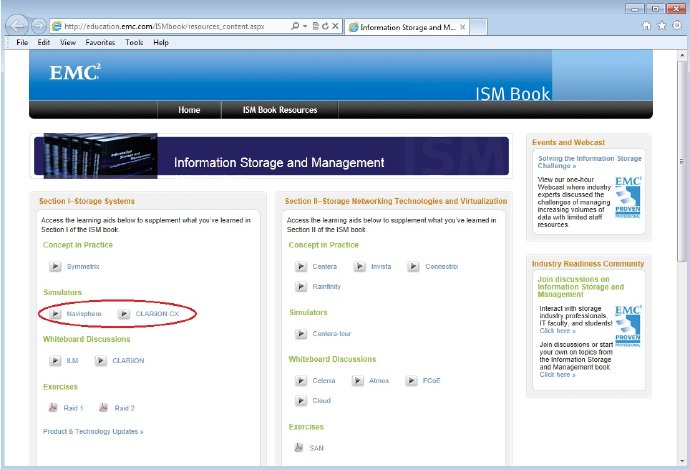Play the Symmetrix concept video icon
The image size is (690, 469).
tap(55, 266)
